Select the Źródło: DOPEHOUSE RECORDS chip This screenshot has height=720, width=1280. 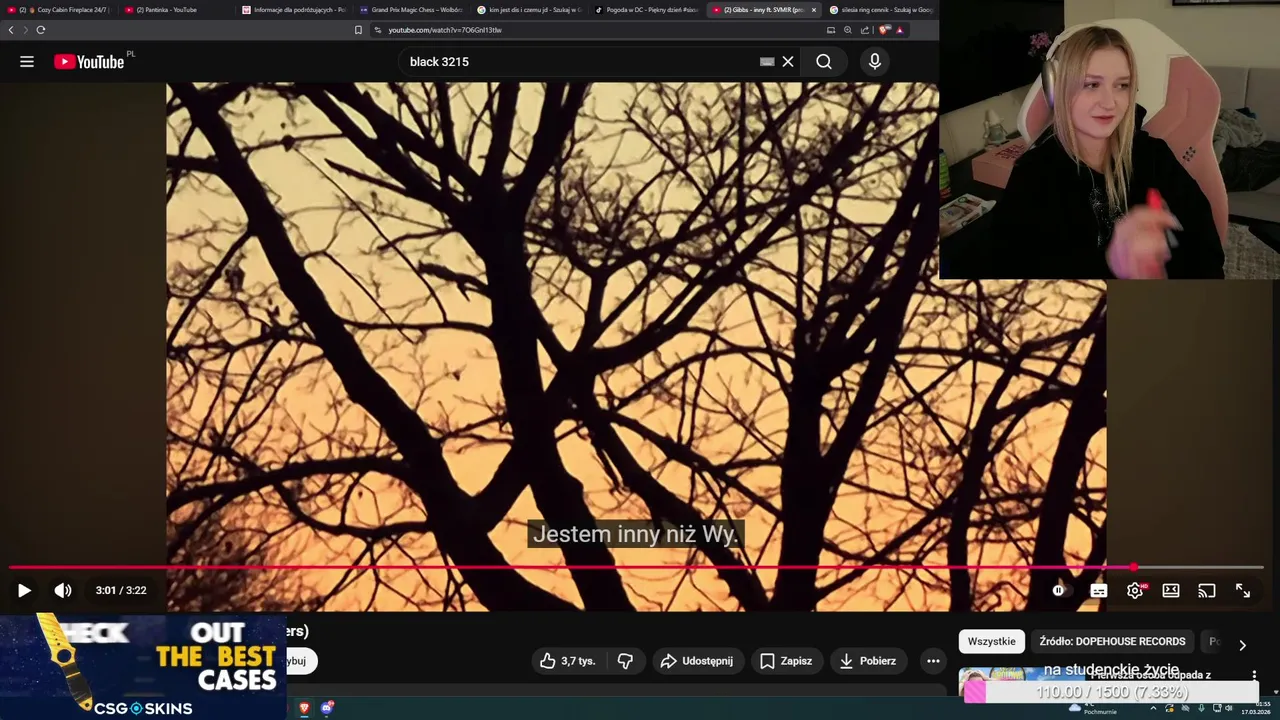tap(1112, 641)
